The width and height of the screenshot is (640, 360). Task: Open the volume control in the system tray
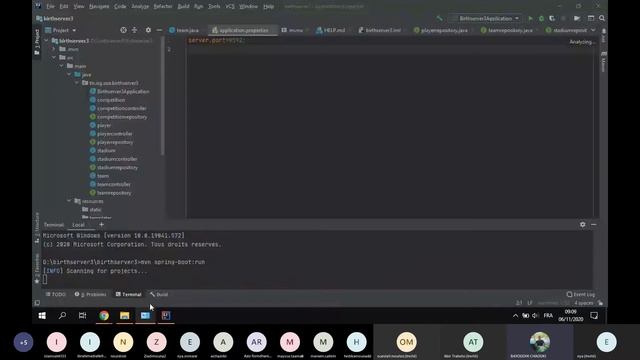(535, 316)
